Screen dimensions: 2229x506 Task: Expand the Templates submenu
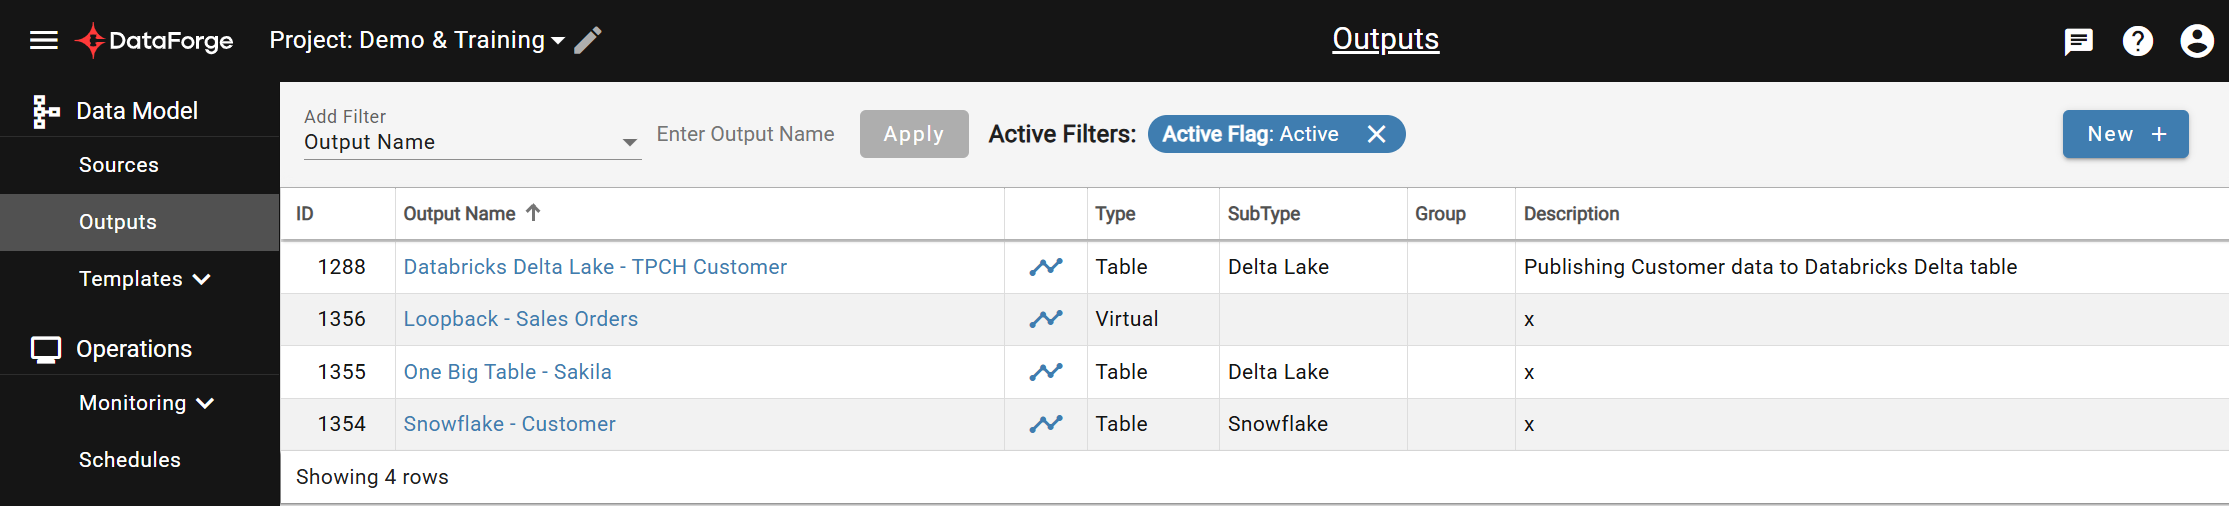tap(145, 279)
